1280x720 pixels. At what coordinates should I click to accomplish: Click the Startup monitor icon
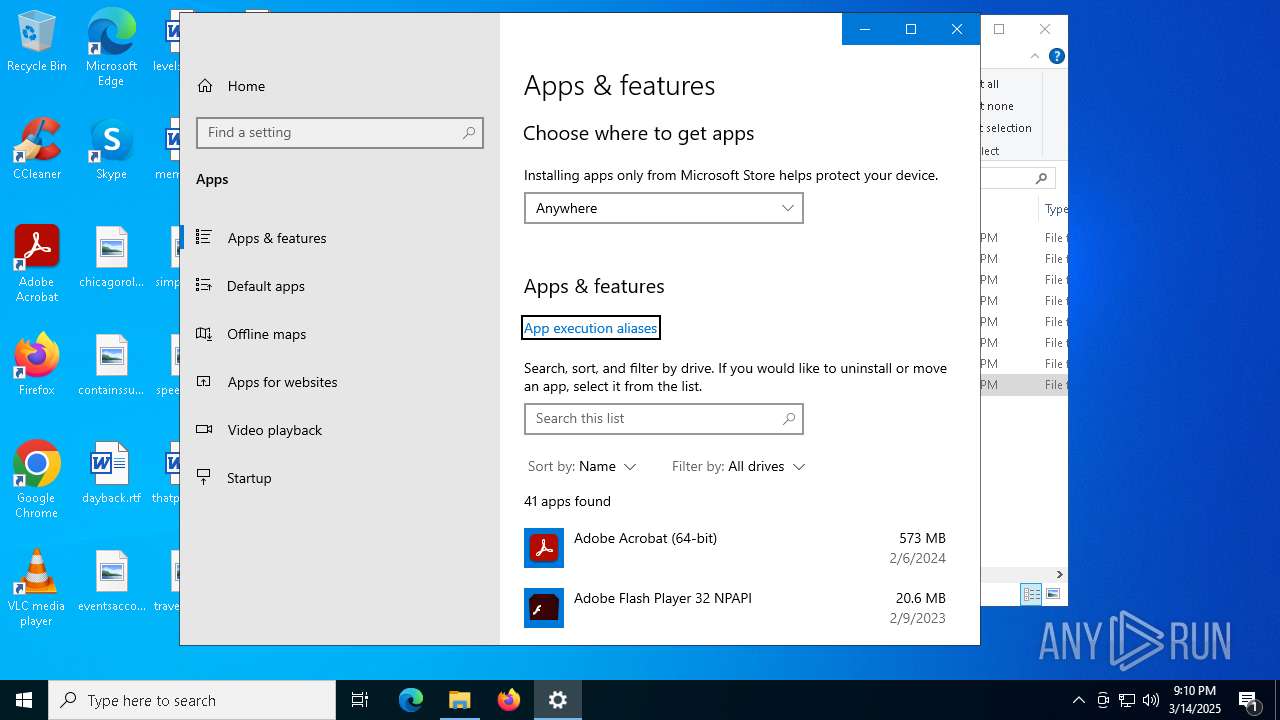tap(204, 477)
